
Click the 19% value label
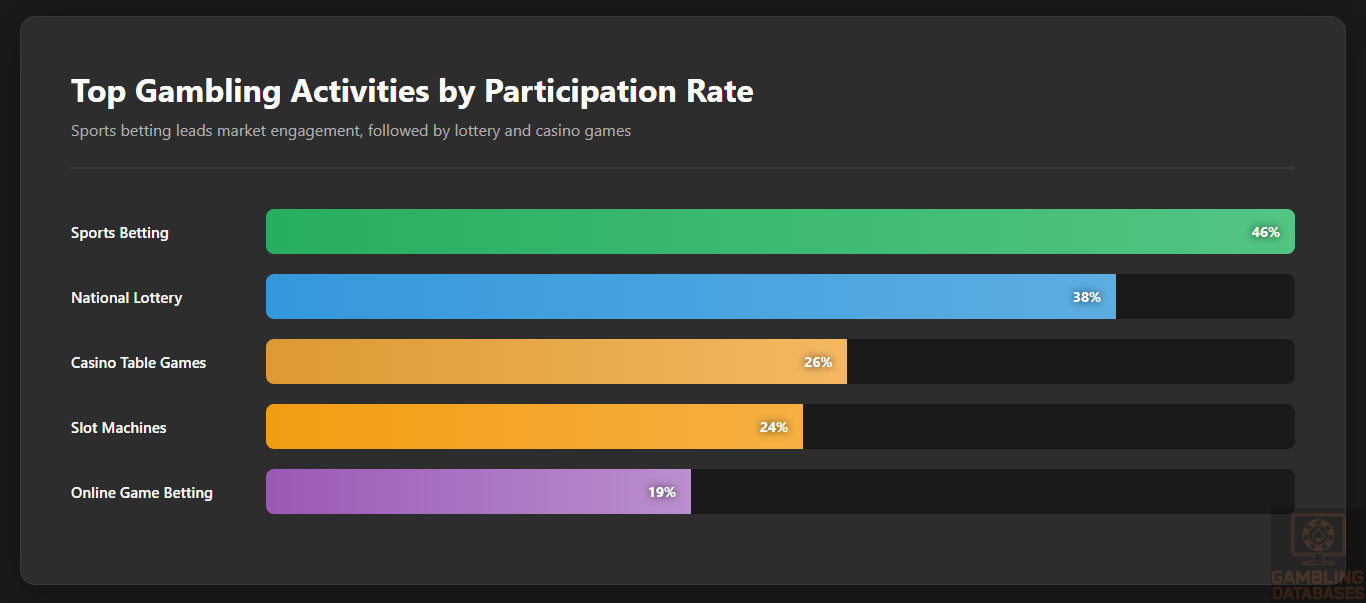(661, 492)
